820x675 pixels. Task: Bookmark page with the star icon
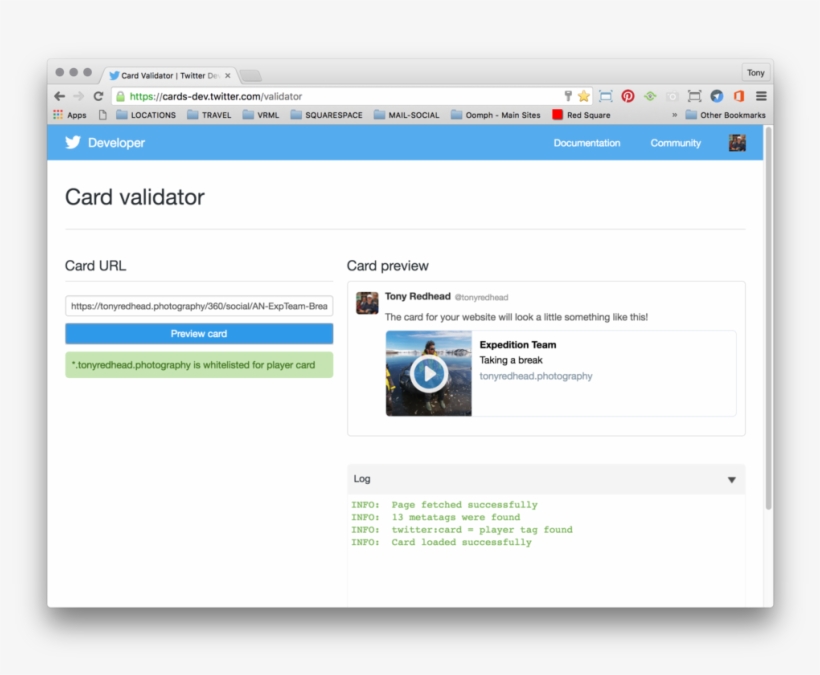584,96
